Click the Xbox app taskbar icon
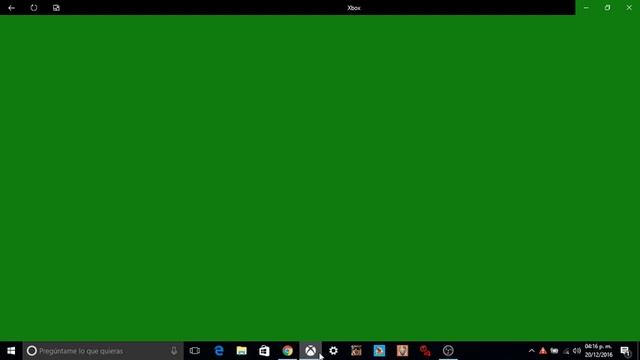The width and height of the screenshot is (640, 360). click(311, 351)
